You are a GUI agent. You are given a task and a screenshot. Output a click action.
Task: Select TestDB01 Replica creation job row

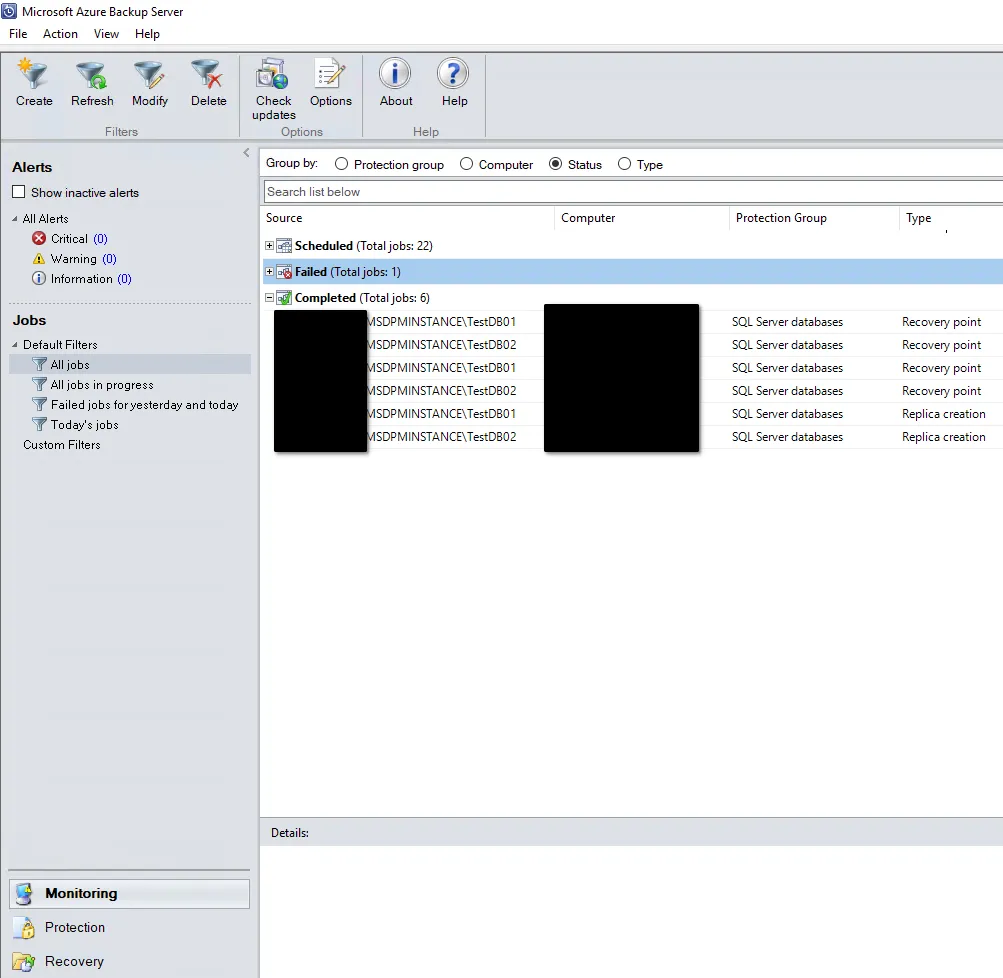coord(633,414)
